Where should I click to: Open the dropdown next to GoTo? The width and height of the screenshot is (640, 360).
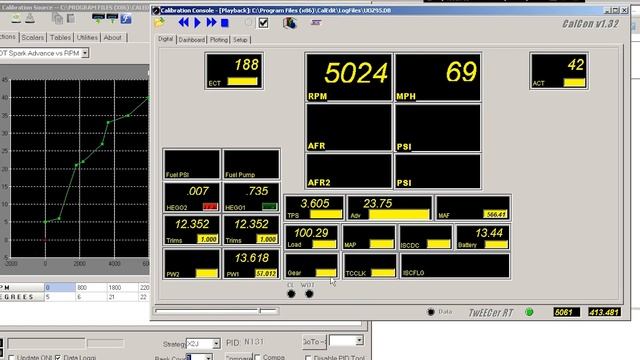(x=359, y=340)
